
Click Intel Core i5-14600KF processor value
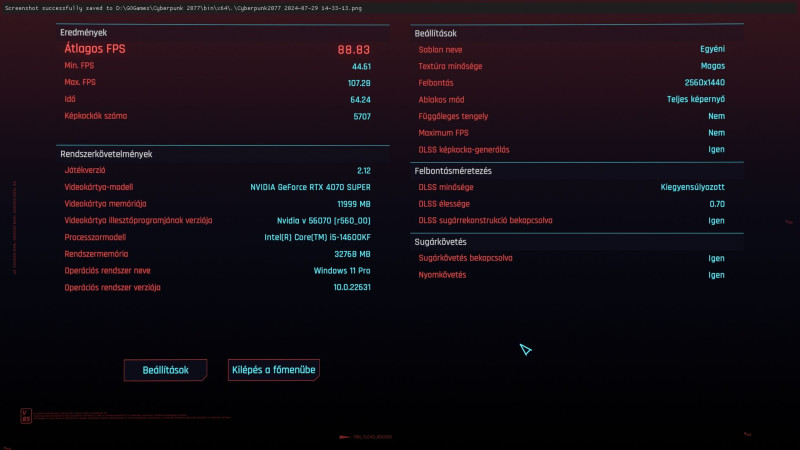(317, 237)
